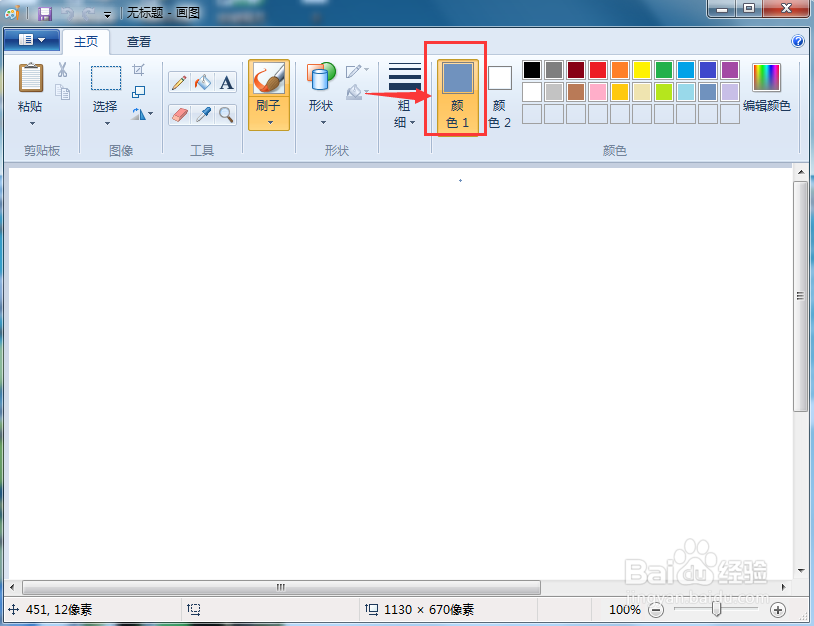Pick the green color swatch
The width and height of the screenshot is (814, 626).
[664, 70]
